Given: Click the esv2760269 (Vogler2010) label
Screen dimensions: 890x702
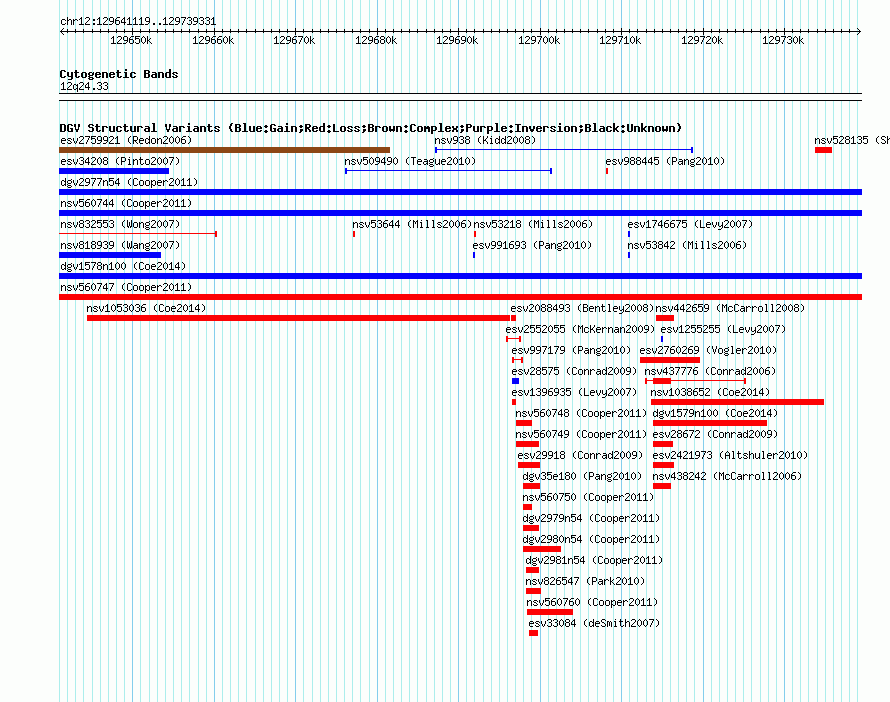Looking at the screenshot, I should tap(708, 350).
